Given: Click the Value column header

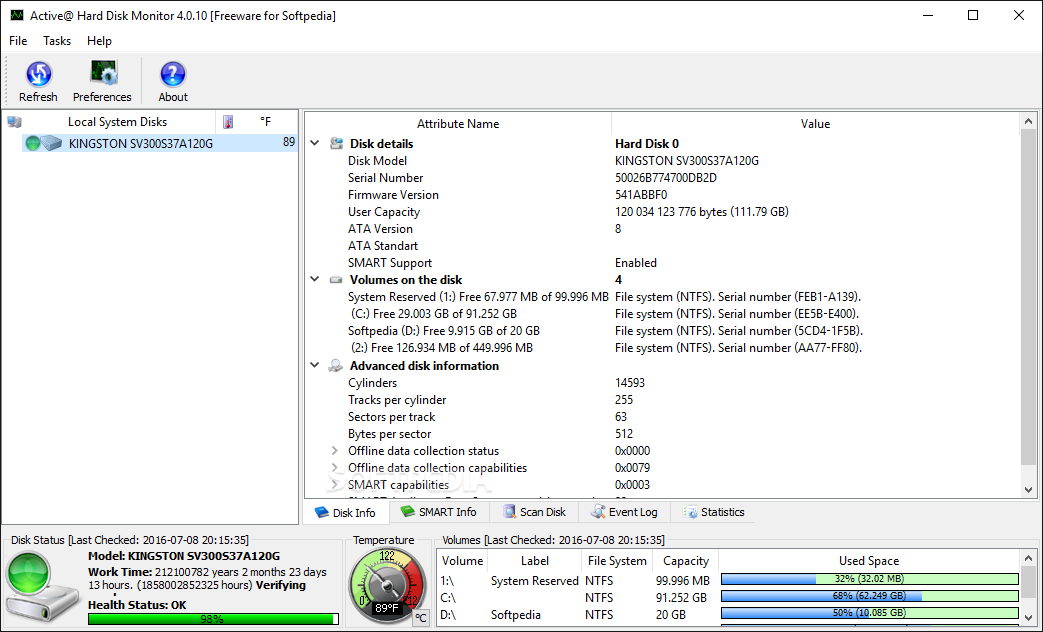Looking at the screenshot, I should point(816,124).
